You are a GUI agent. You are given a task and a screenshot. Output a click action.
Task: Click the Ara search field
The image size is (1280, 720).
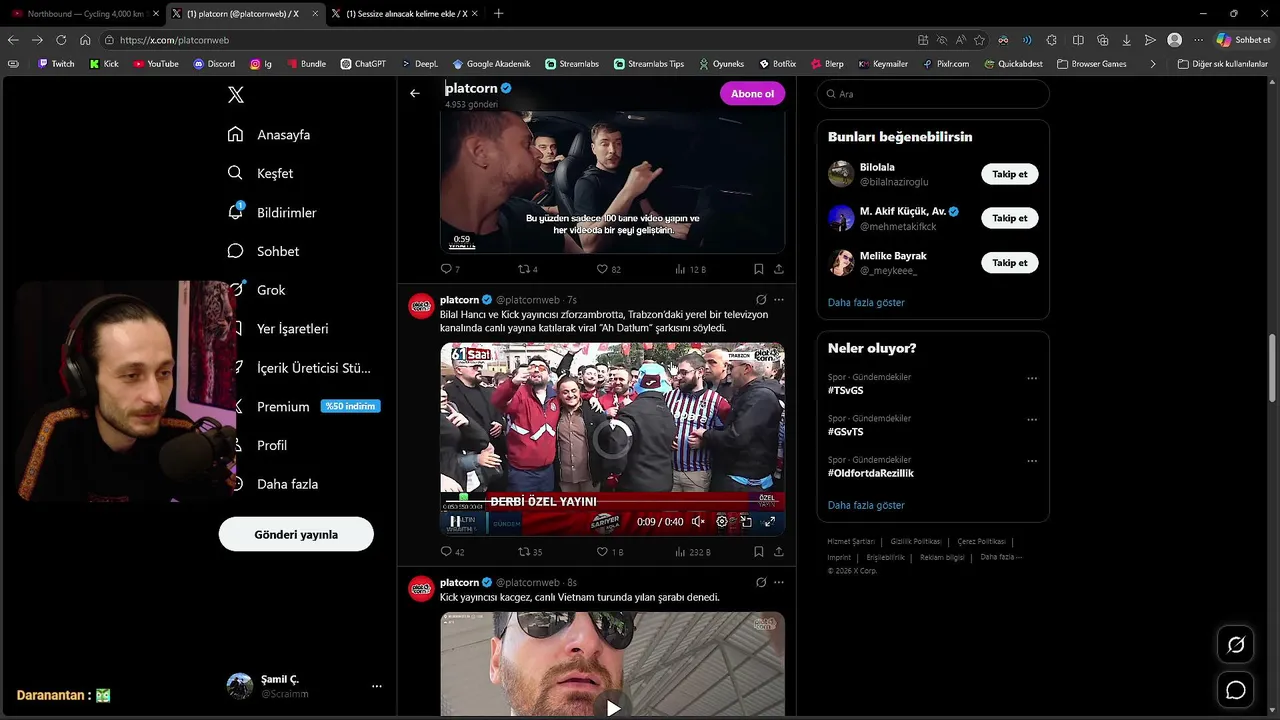(933, 93)
